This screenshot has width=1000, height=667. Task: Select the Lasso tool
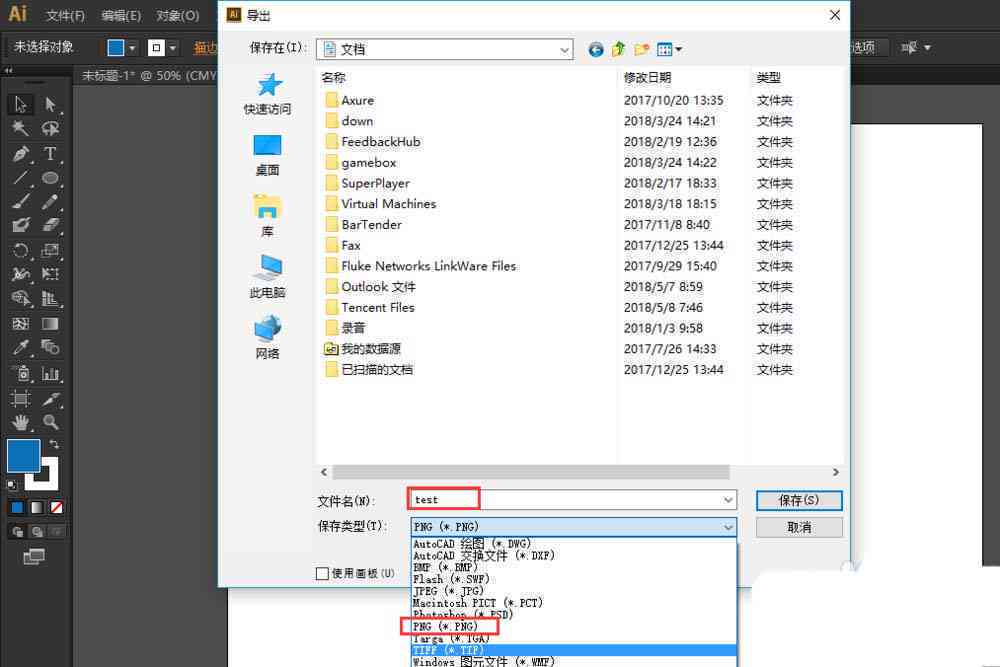click(50, 129)
